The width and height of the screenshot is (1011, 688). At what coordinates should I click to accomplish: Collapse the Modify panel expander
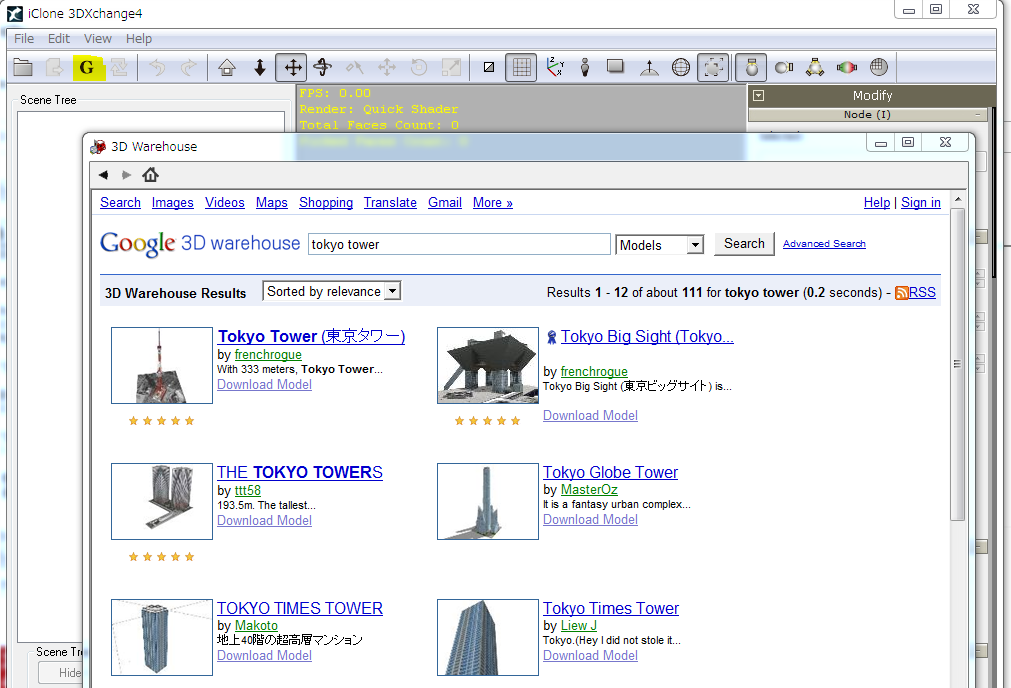coord(759,95)
